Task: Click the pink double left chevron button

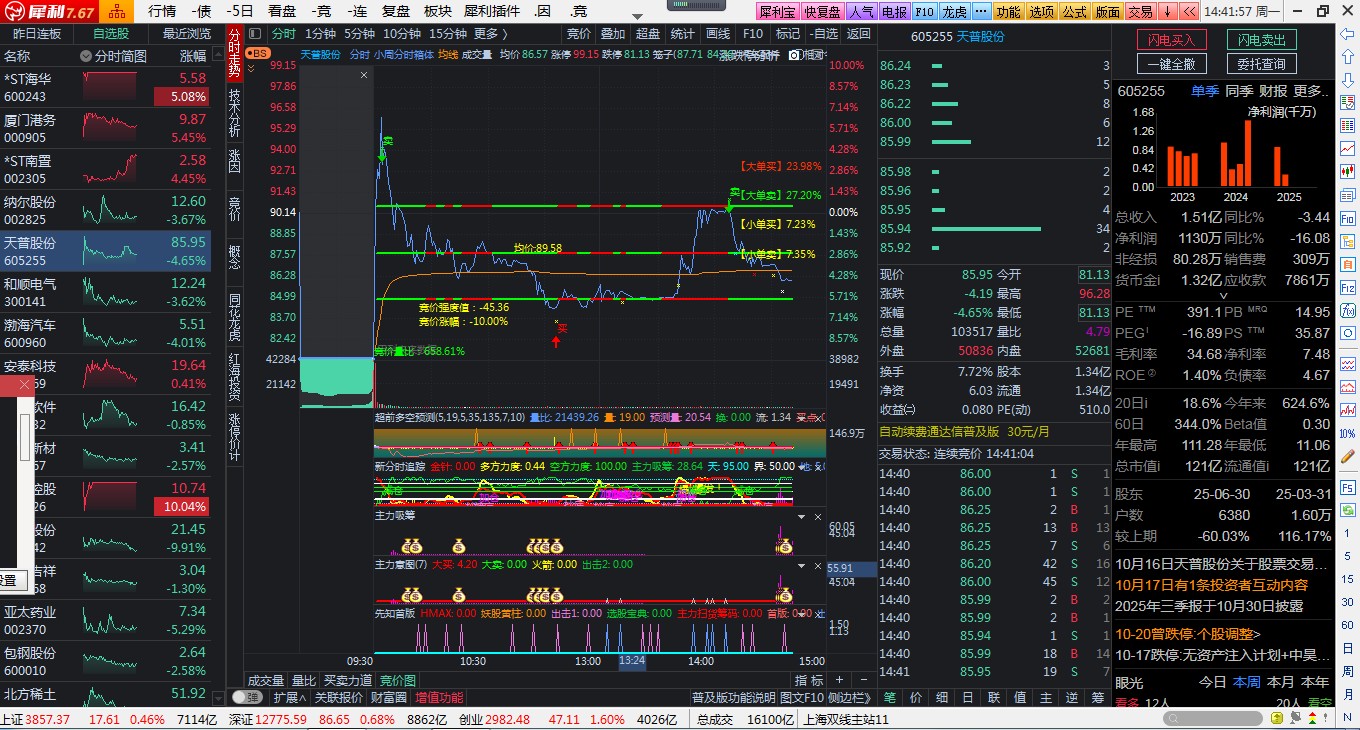Action: pos(1190,12)
